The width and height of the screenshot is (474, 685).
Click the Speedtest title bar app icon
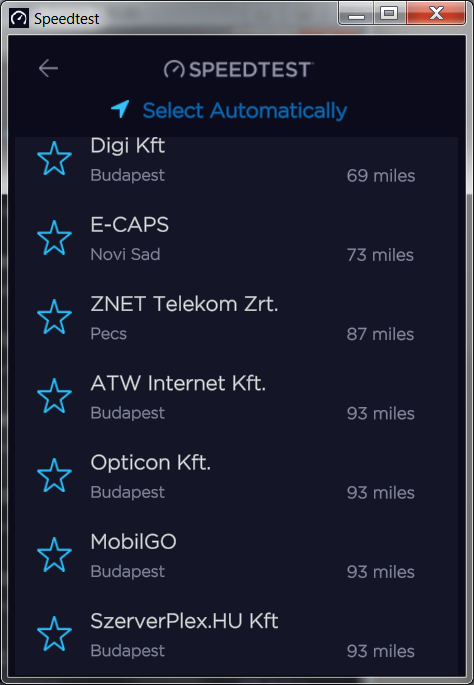click(x=19, y=18)
